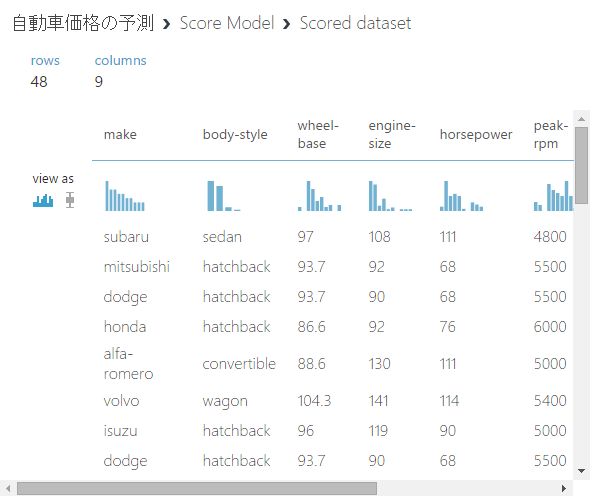
Task: Switch view to box plot icon
Action: pos(70,200)
